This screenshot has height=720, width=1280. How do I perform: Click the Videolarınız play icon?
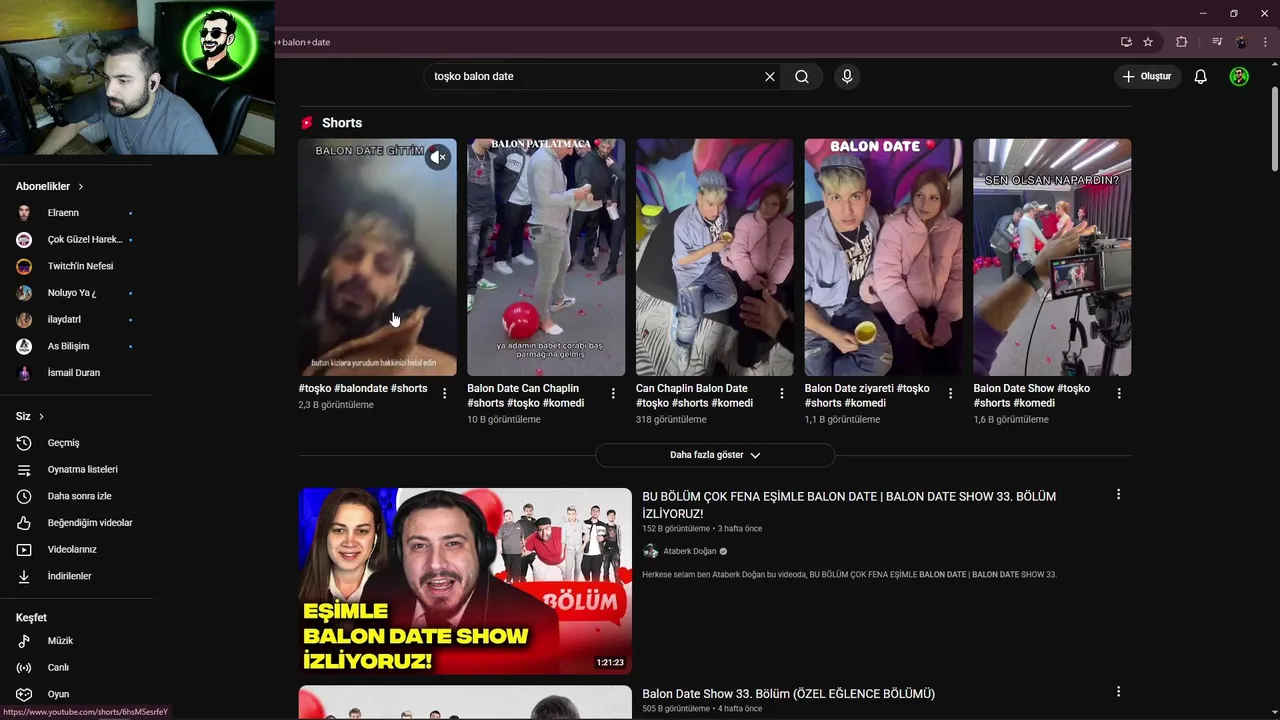pyautogui.click(x=25, y=549)
